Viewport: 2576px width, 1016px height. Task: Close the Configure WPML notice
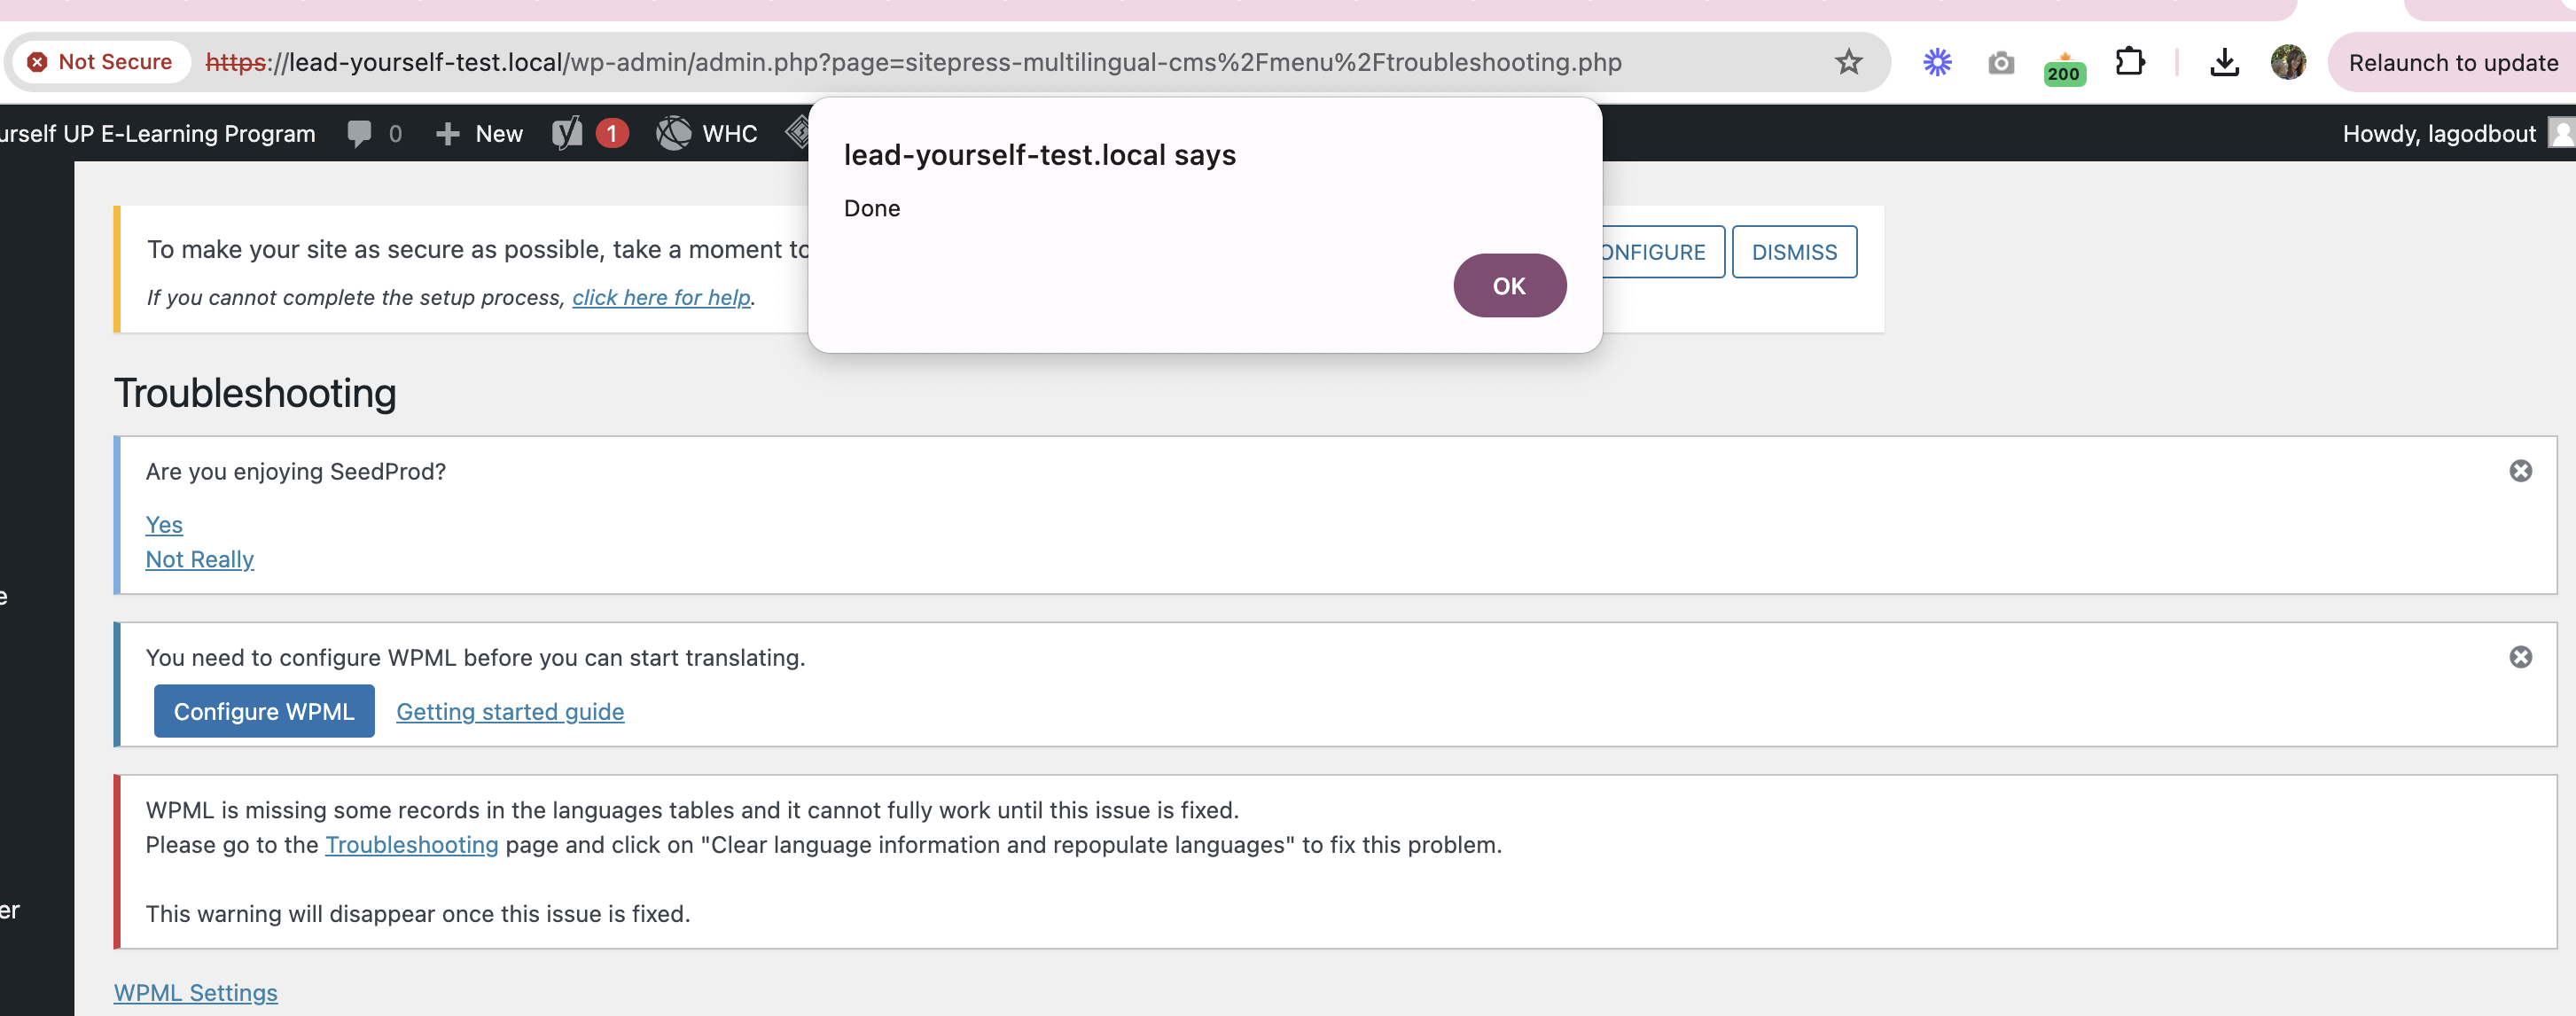tap(2520, 657)
